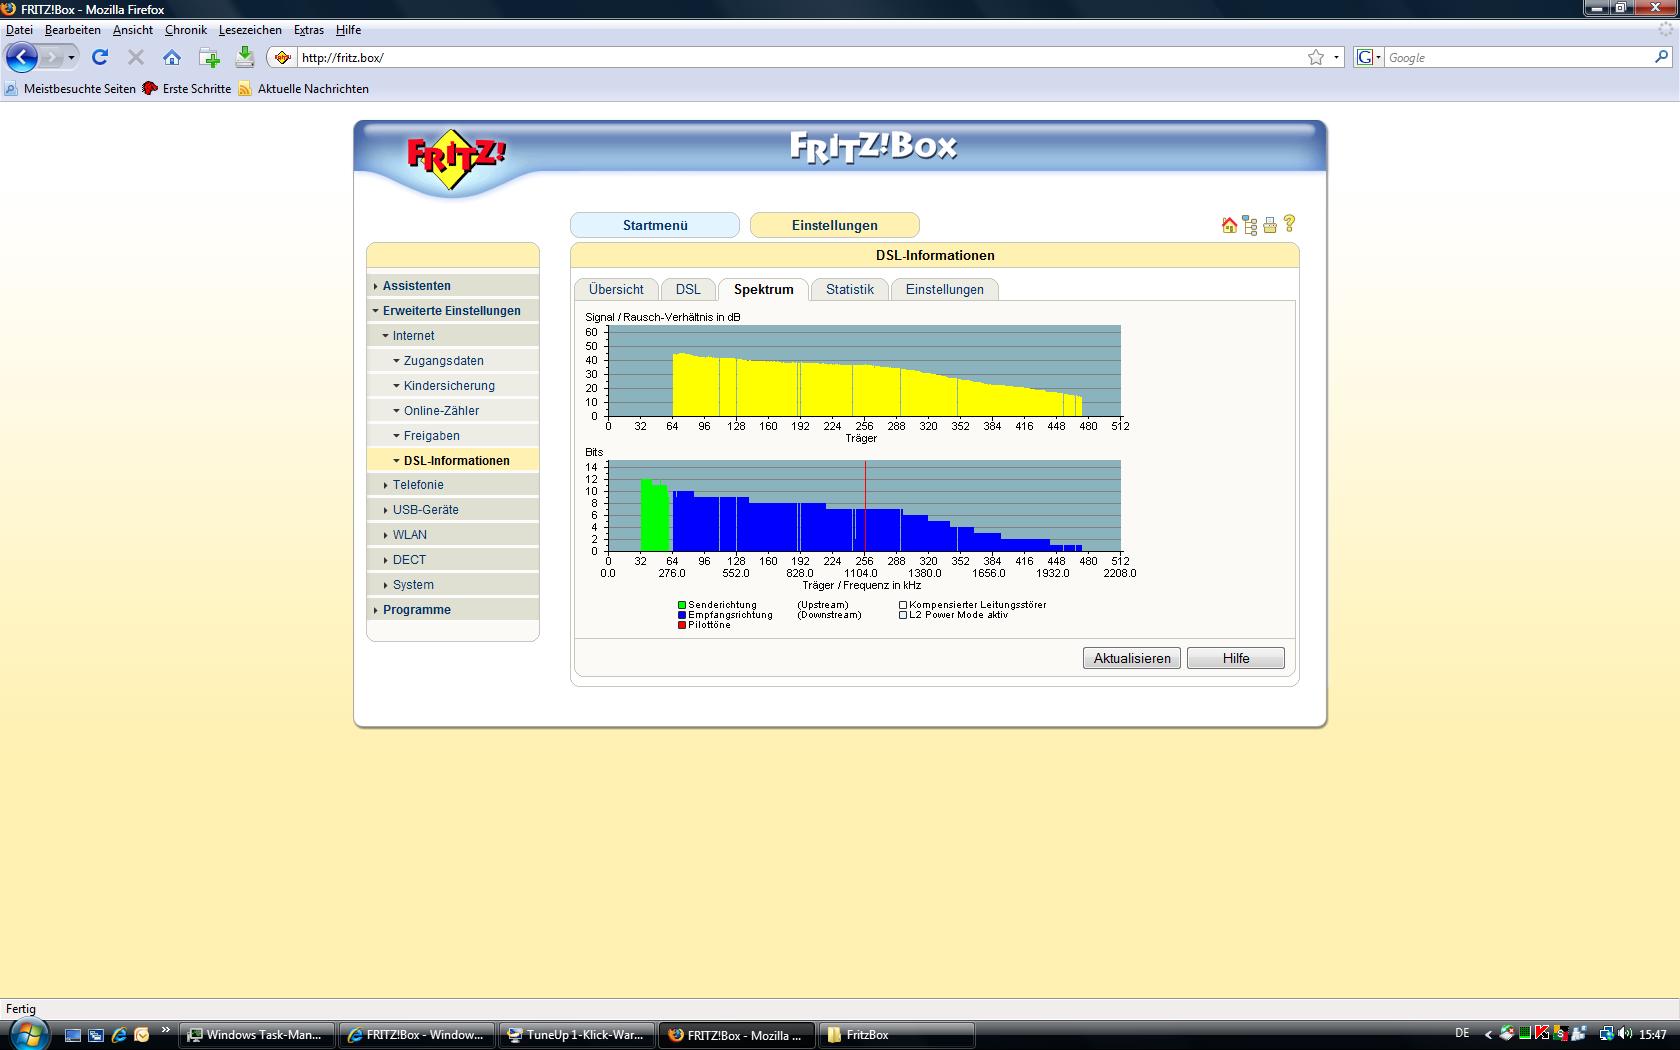Go to the Firefox home page icon
The height and width of the screenshot is (1050, 1680).
pyautogui.click(x=172, y=57)
